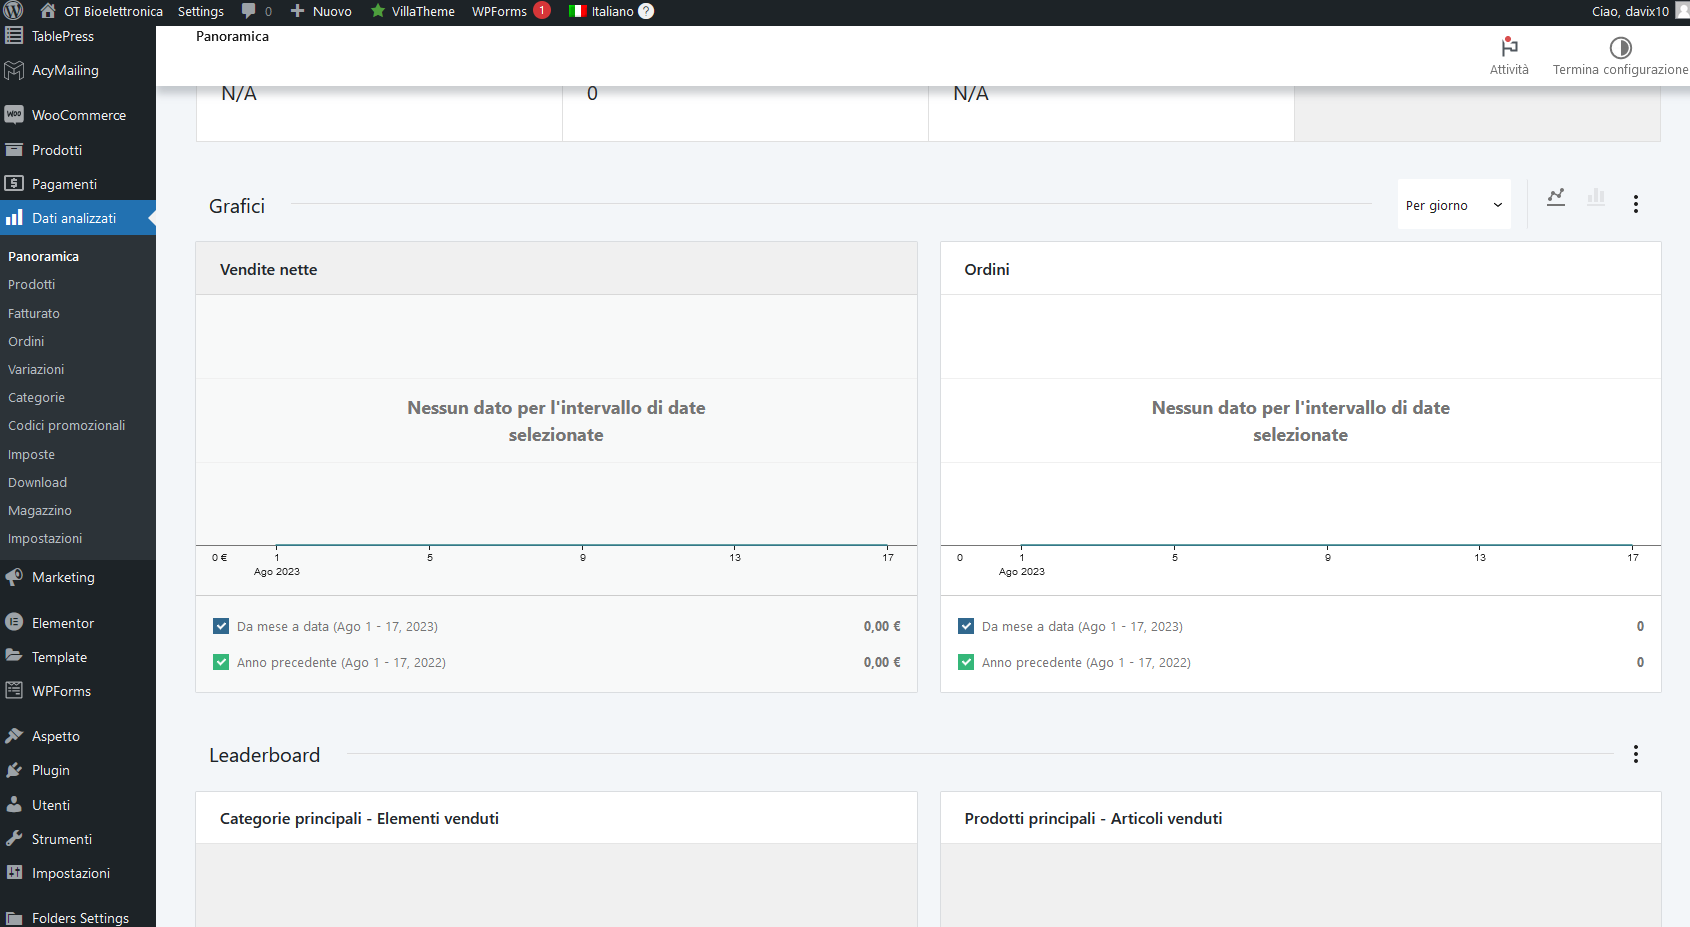Click the home icon beside OT Bioelettronica
This screenshot has width=1690, height=927.
point(47,11)
